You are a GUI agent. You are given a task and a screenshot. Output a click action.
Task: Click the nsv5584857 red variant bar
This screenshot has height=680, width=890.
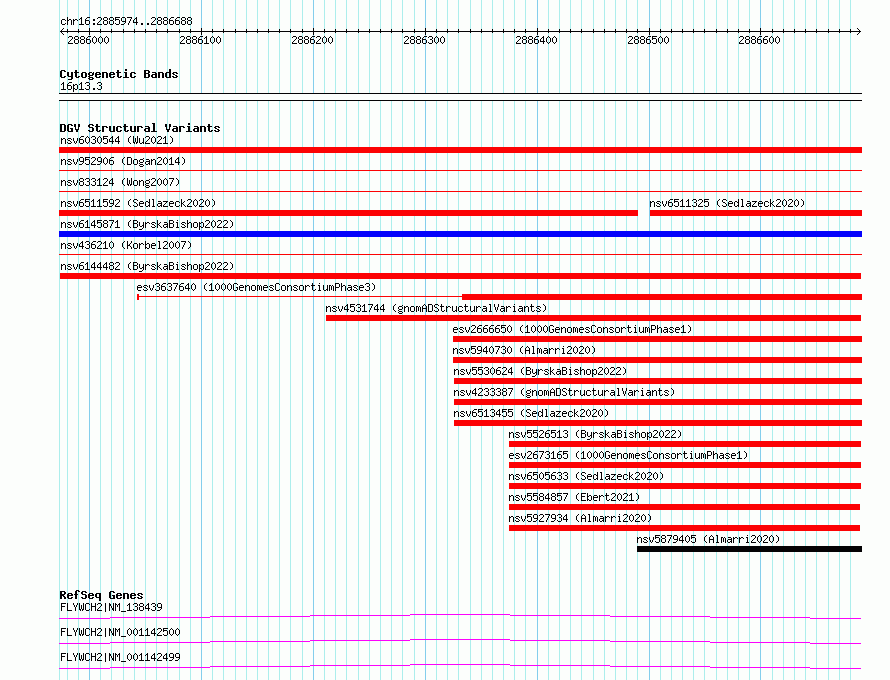tap(685, 507)
